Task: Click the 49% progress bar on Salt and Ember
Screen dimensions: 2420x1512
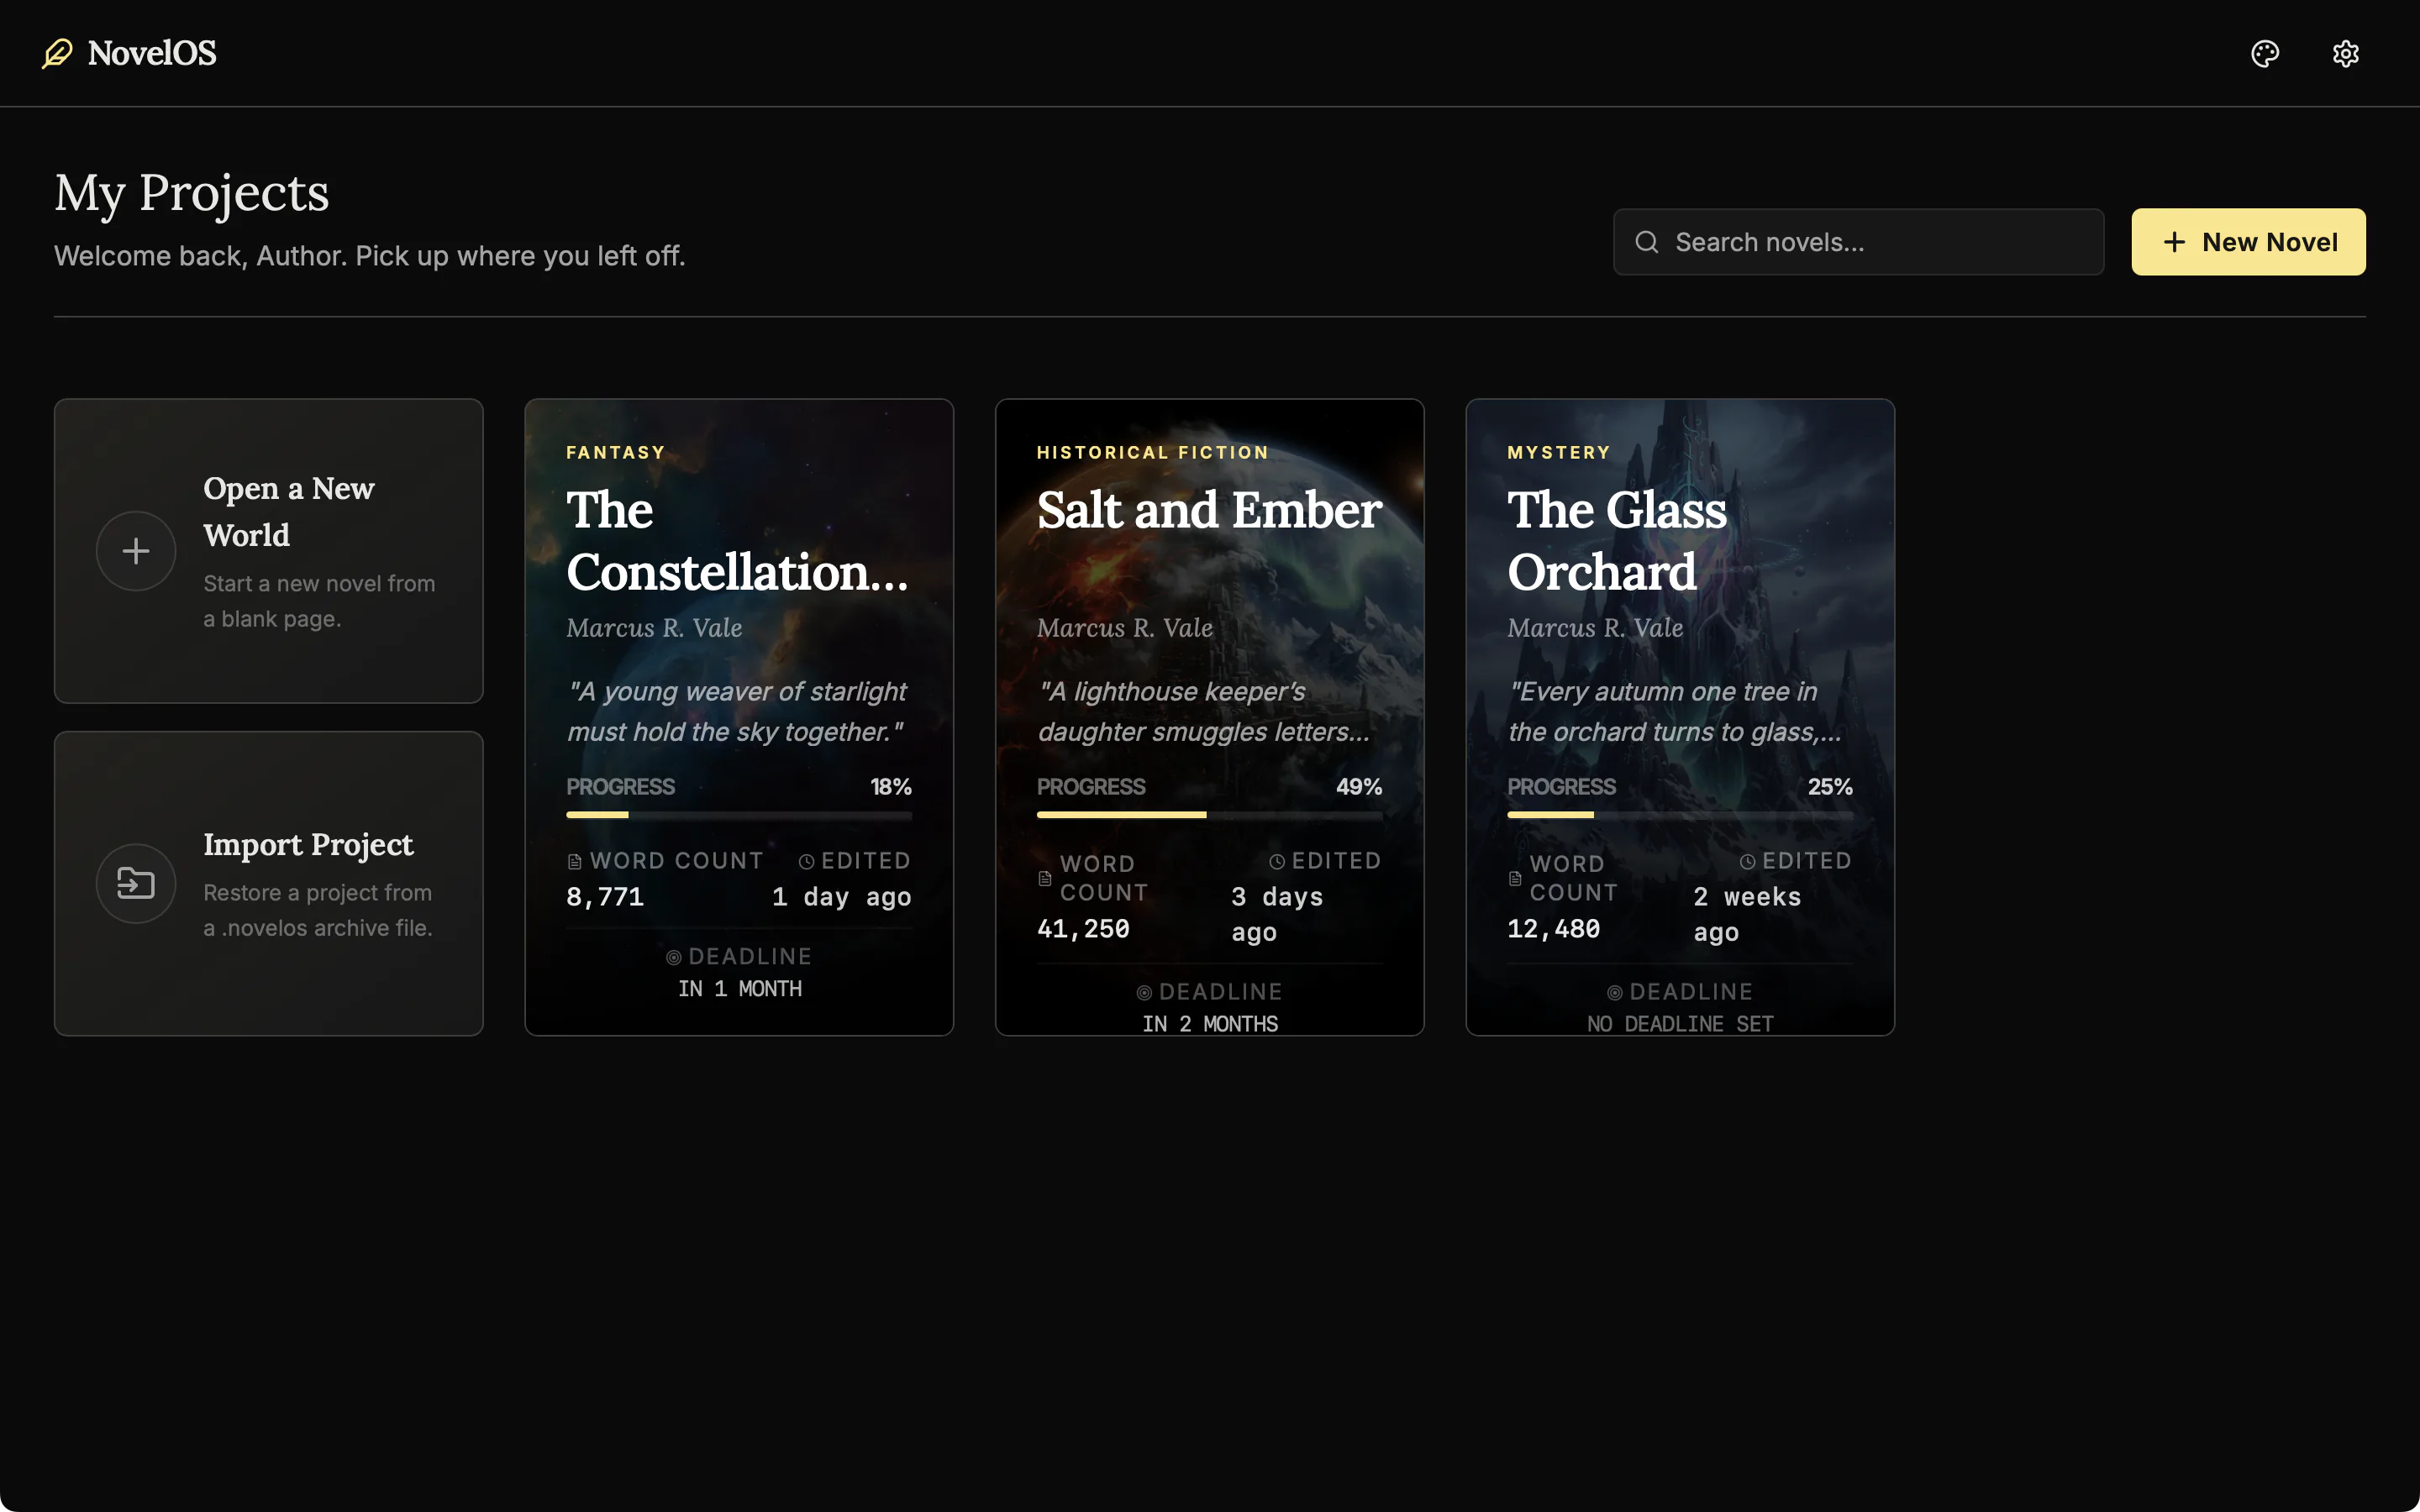Action: [1209, 815]
